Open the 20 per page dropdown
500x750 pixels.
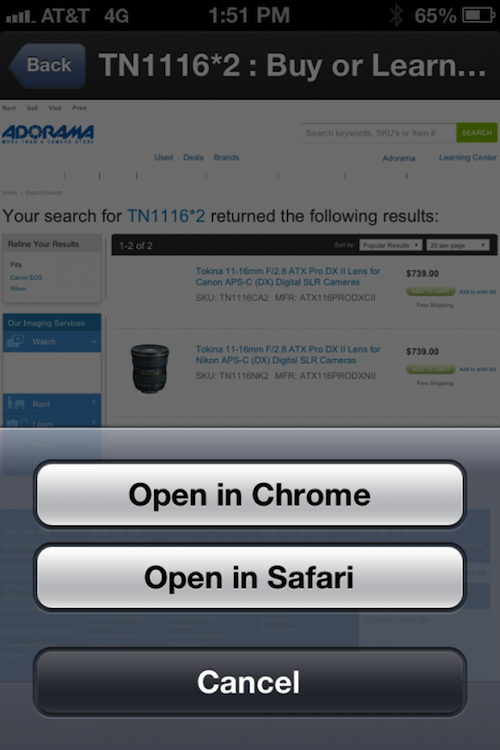tap(458, 245)
